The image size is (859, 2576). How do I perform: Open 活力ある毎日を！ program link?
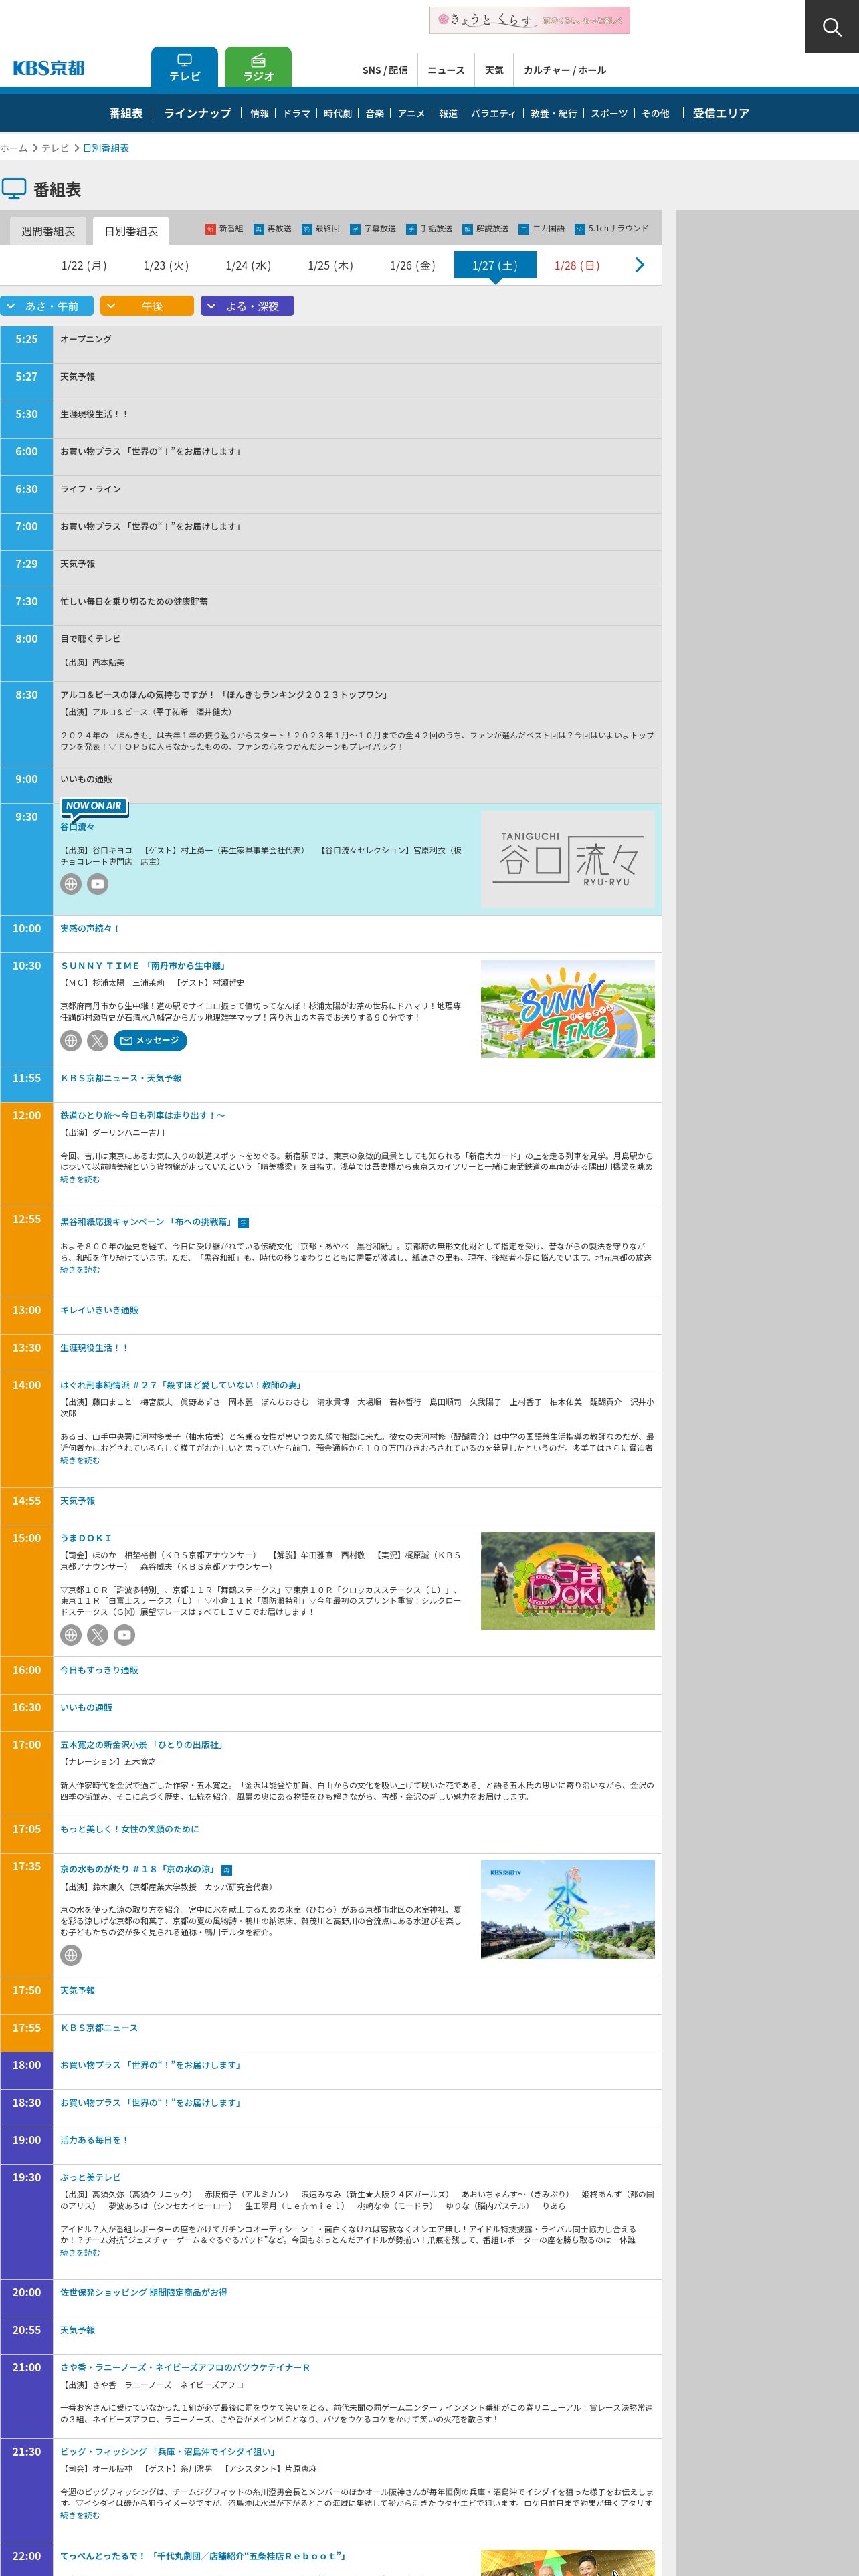click(x=94, y=2140)
